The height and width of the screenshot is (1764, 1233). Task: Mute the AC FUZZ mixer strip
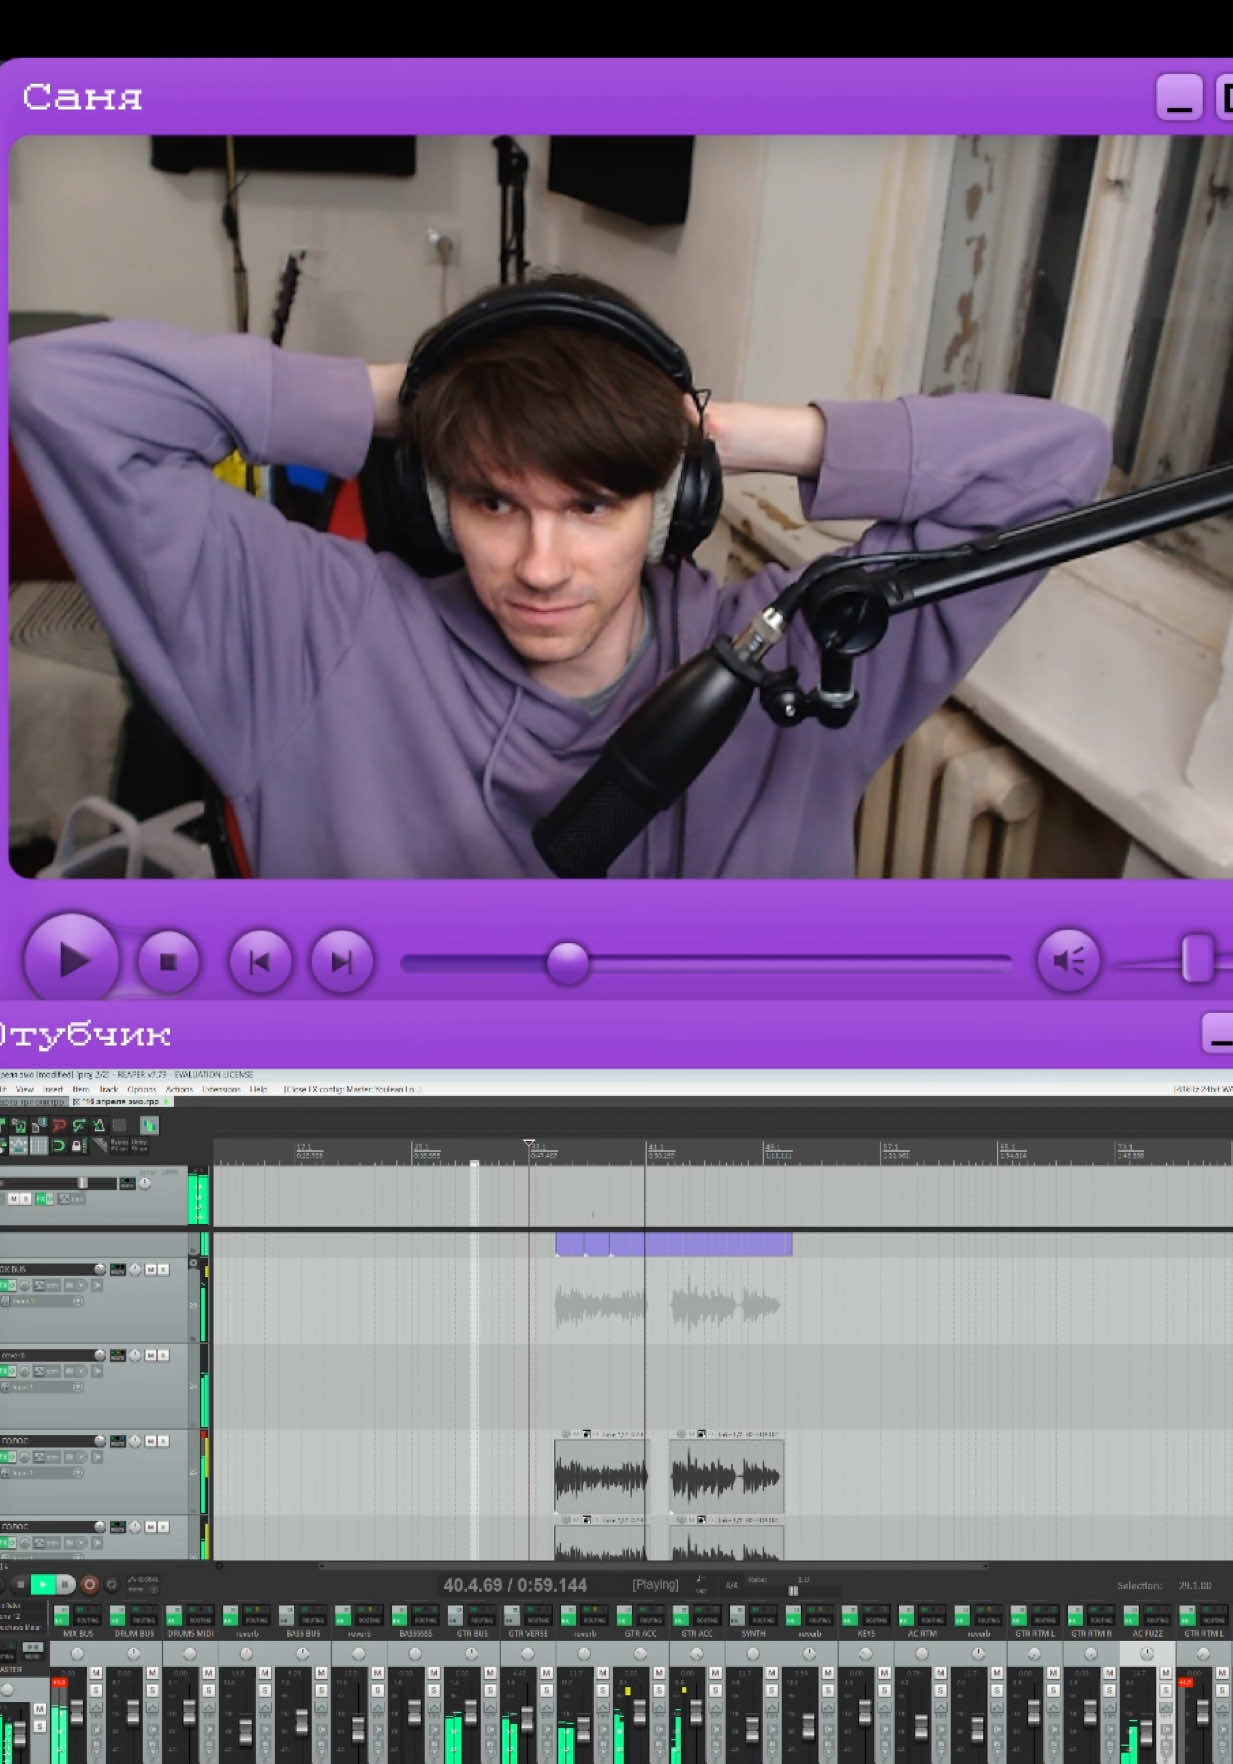(x=1165, y=1673)
